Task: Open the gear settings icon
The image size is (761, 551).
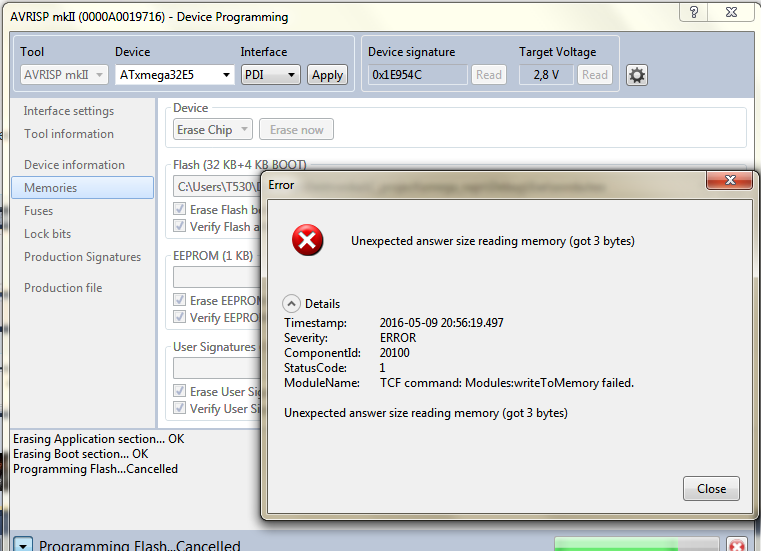Action: click(637, 75)
